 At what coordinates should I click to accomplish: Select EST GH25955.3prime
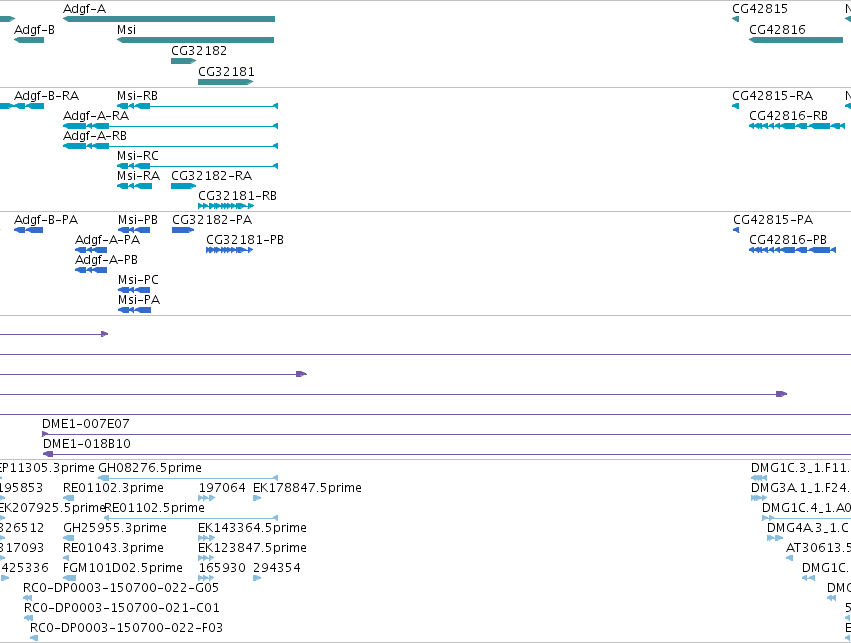click(x=115, y=528)
